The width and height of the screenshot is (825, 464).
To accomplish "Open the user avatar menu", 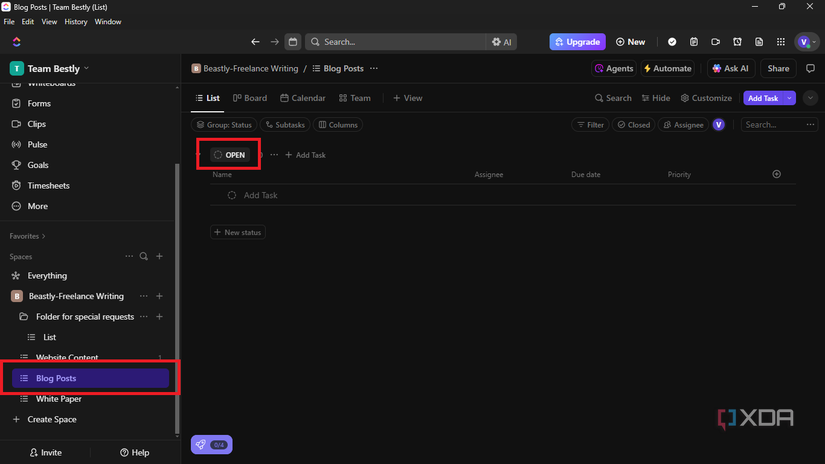I will click(x=807, y=42).
